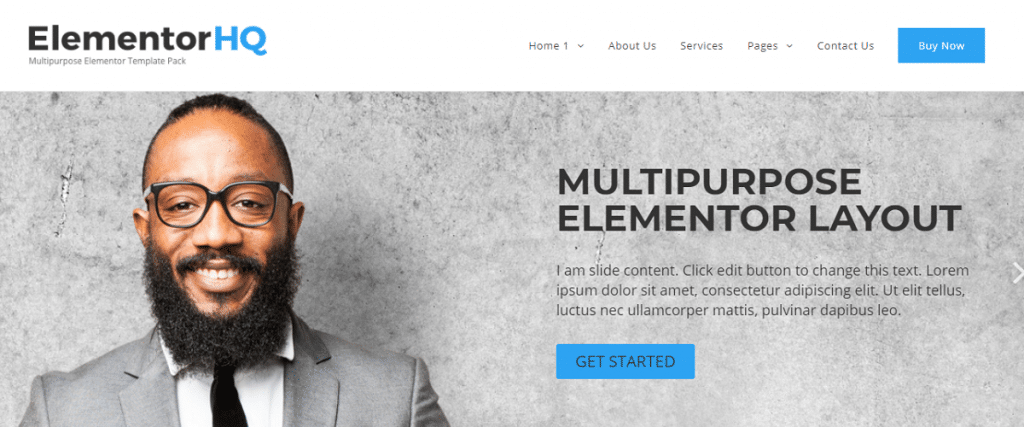Click the Multipurpose Elementor Template Pack tagline

[x=107, y=61]
